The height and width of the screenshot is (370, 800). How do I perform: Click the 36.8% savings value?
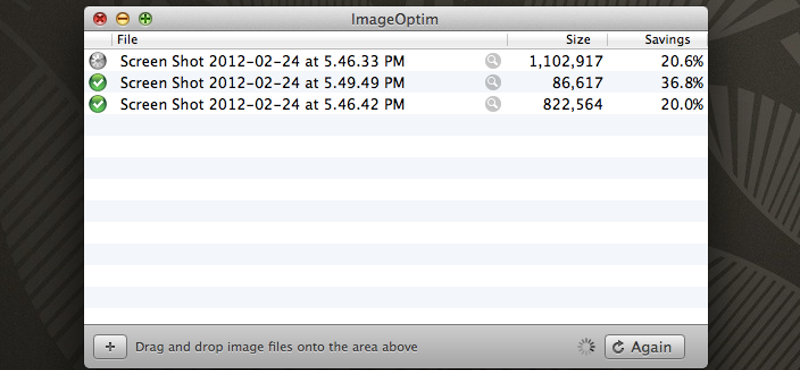pyautogui.click(x=682, y=83)
